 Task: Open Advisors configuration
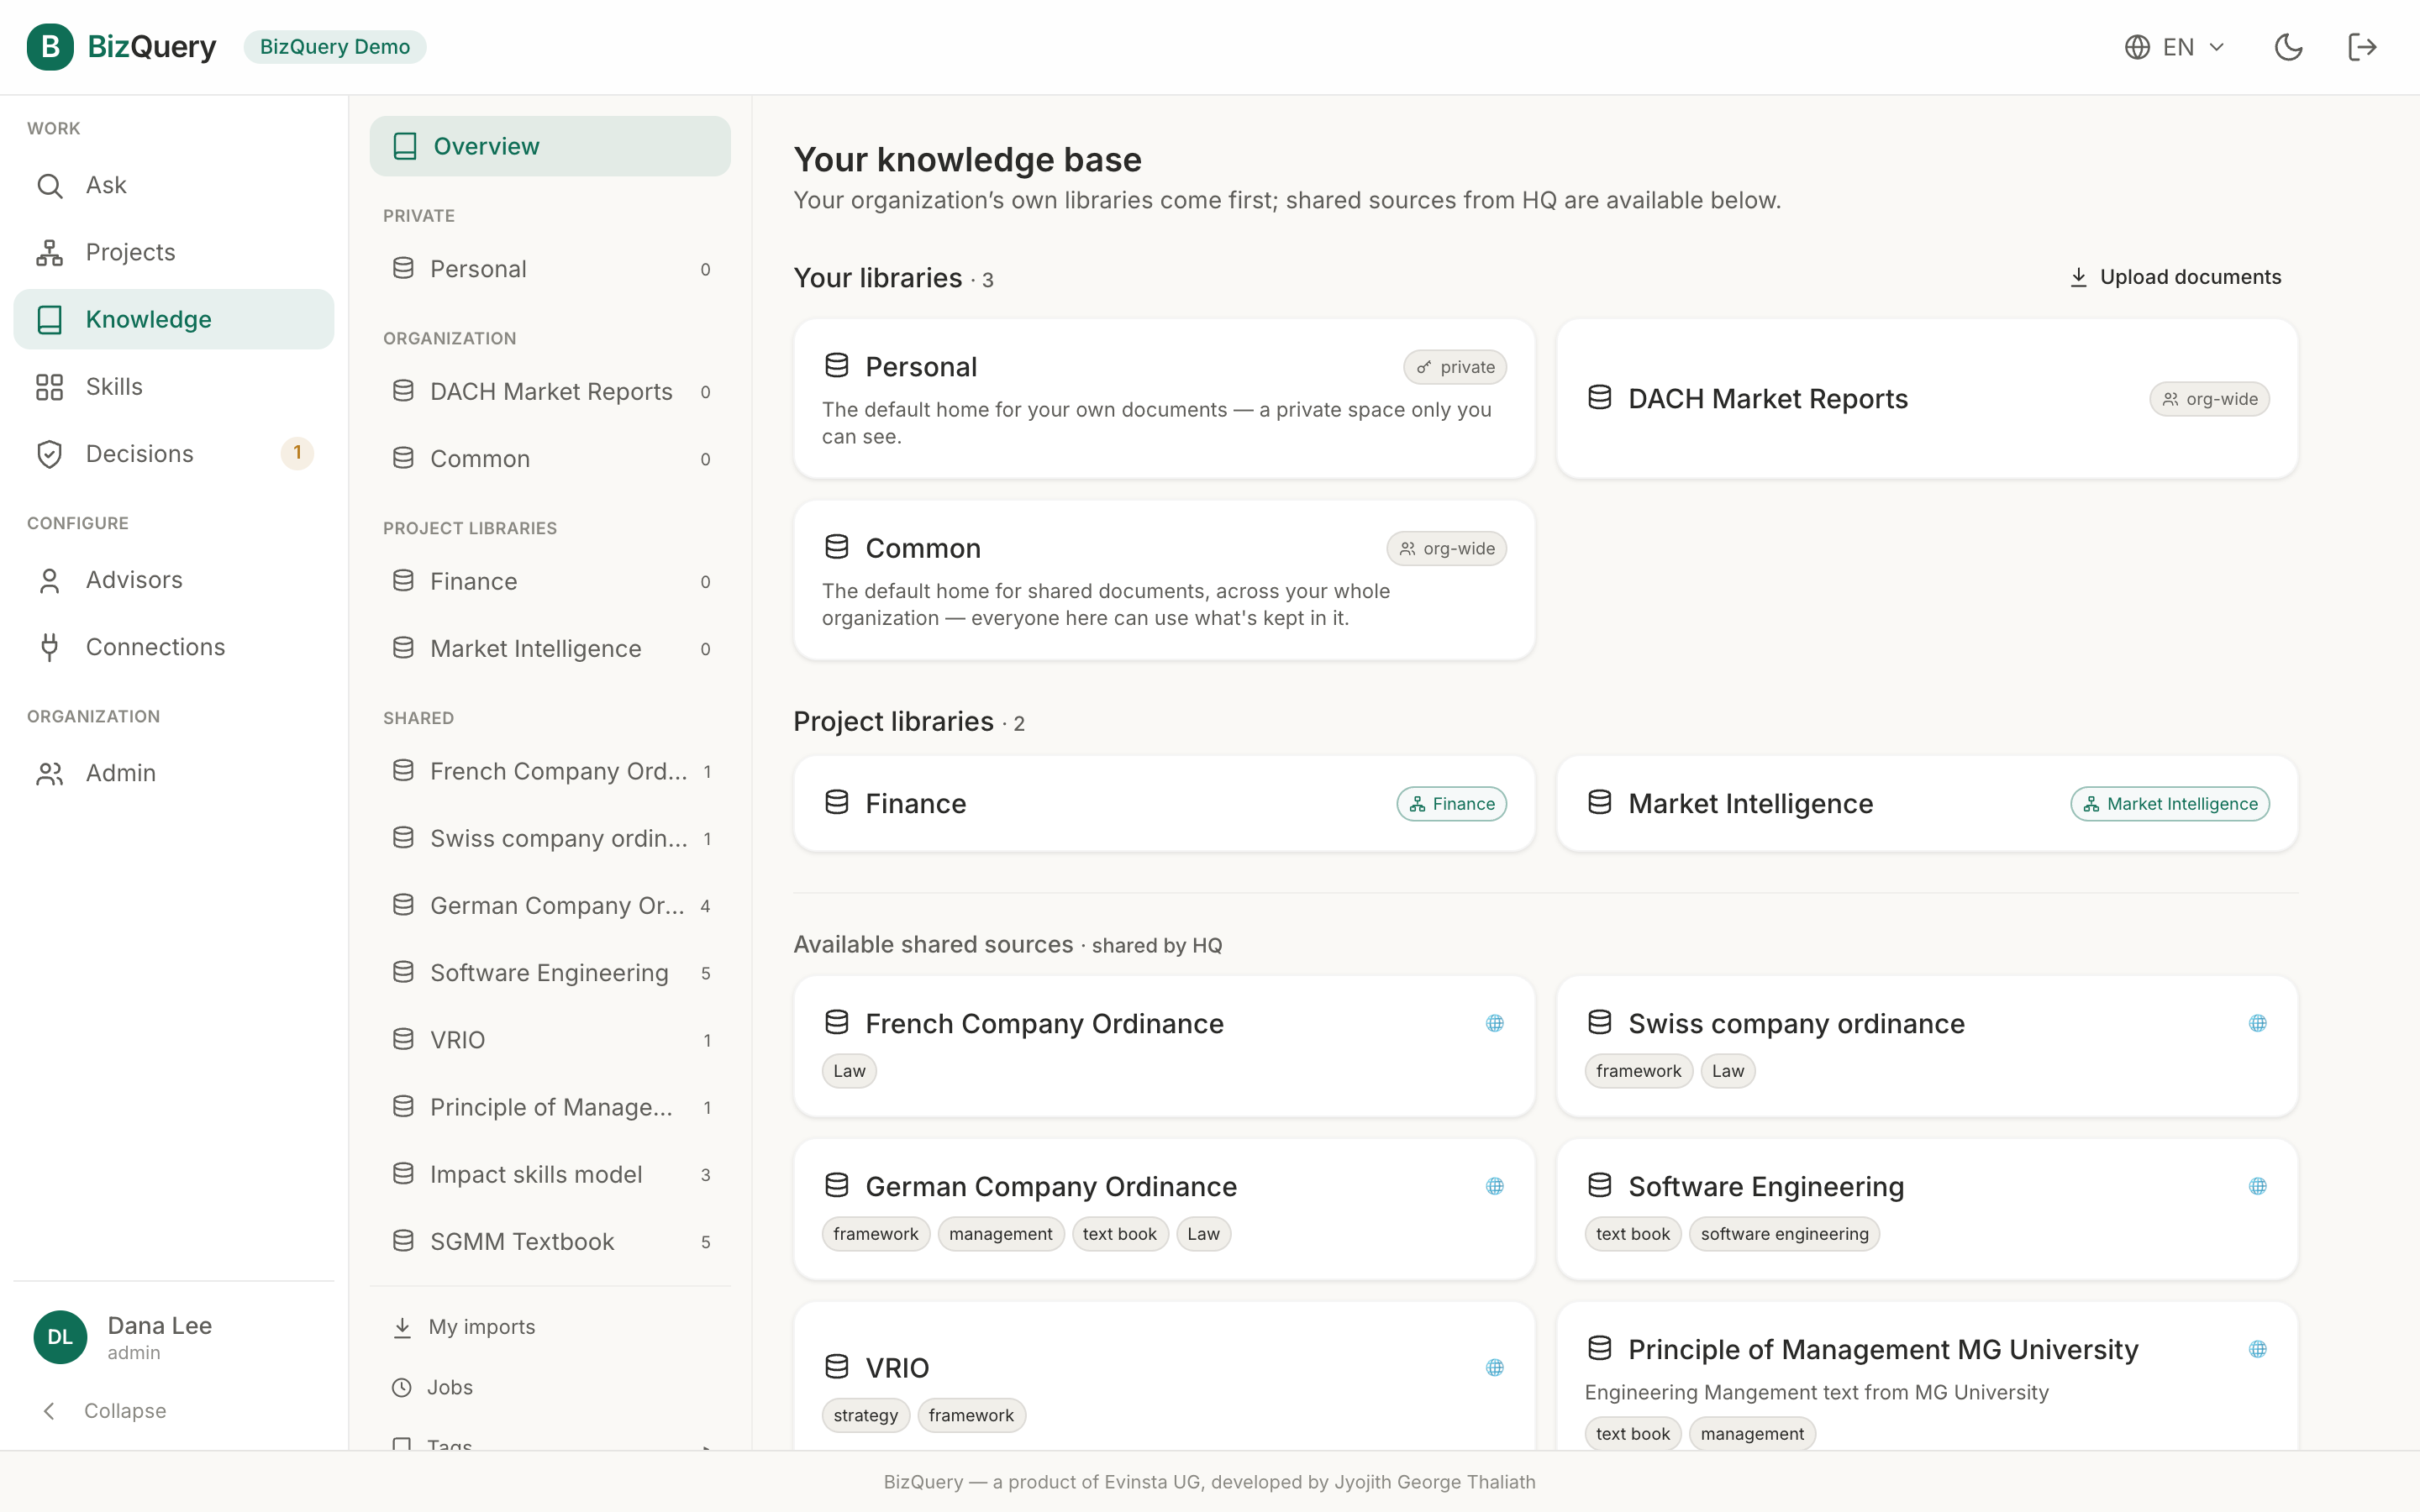pos(174,580)
